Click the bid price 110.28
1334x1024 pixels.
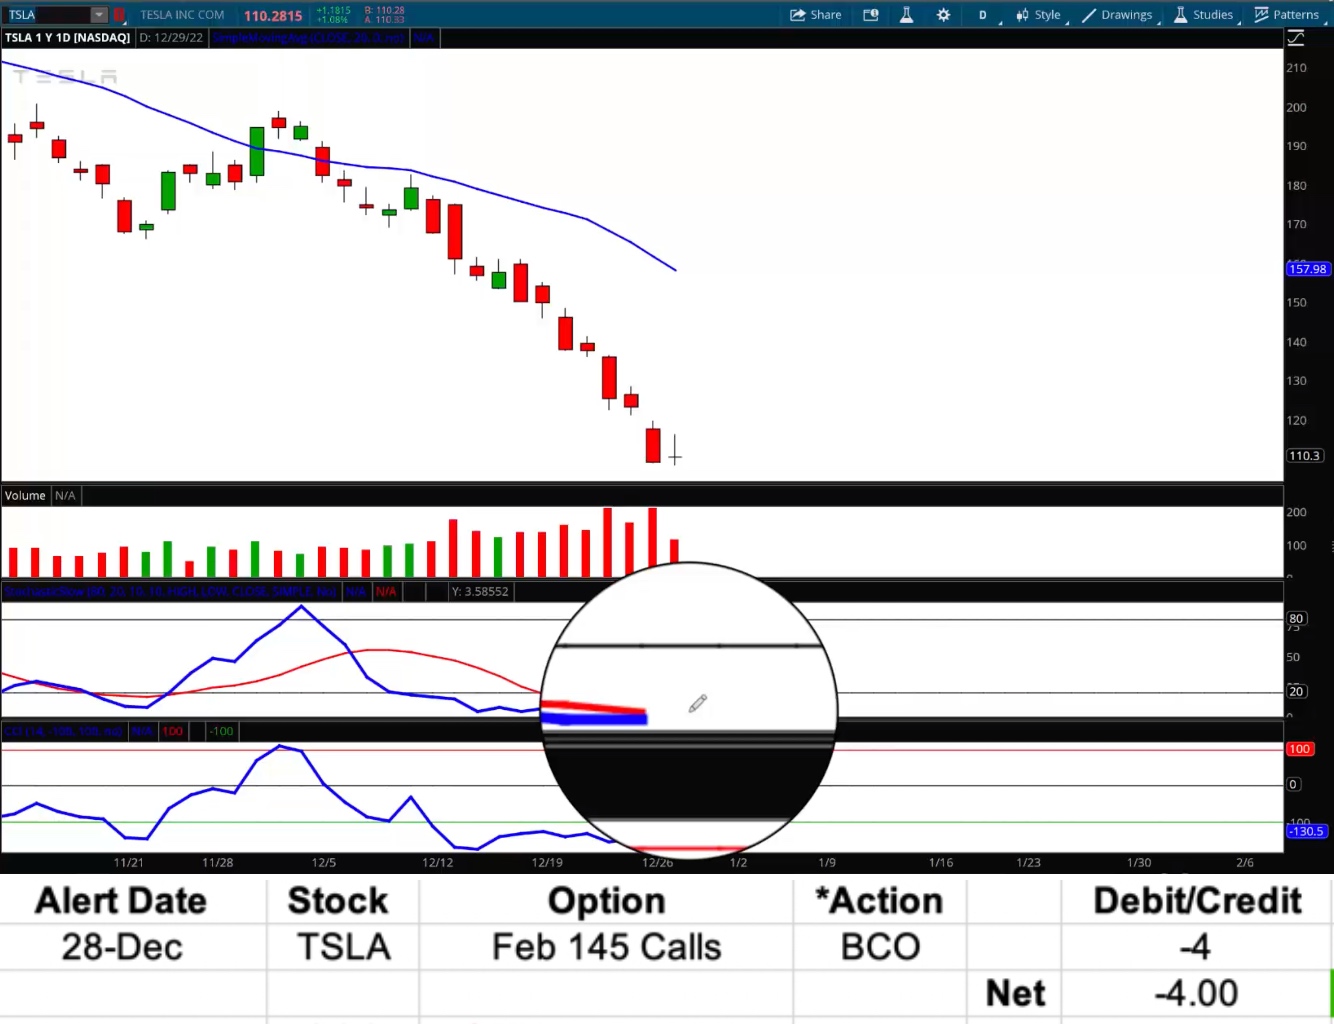tap(385, 10)
